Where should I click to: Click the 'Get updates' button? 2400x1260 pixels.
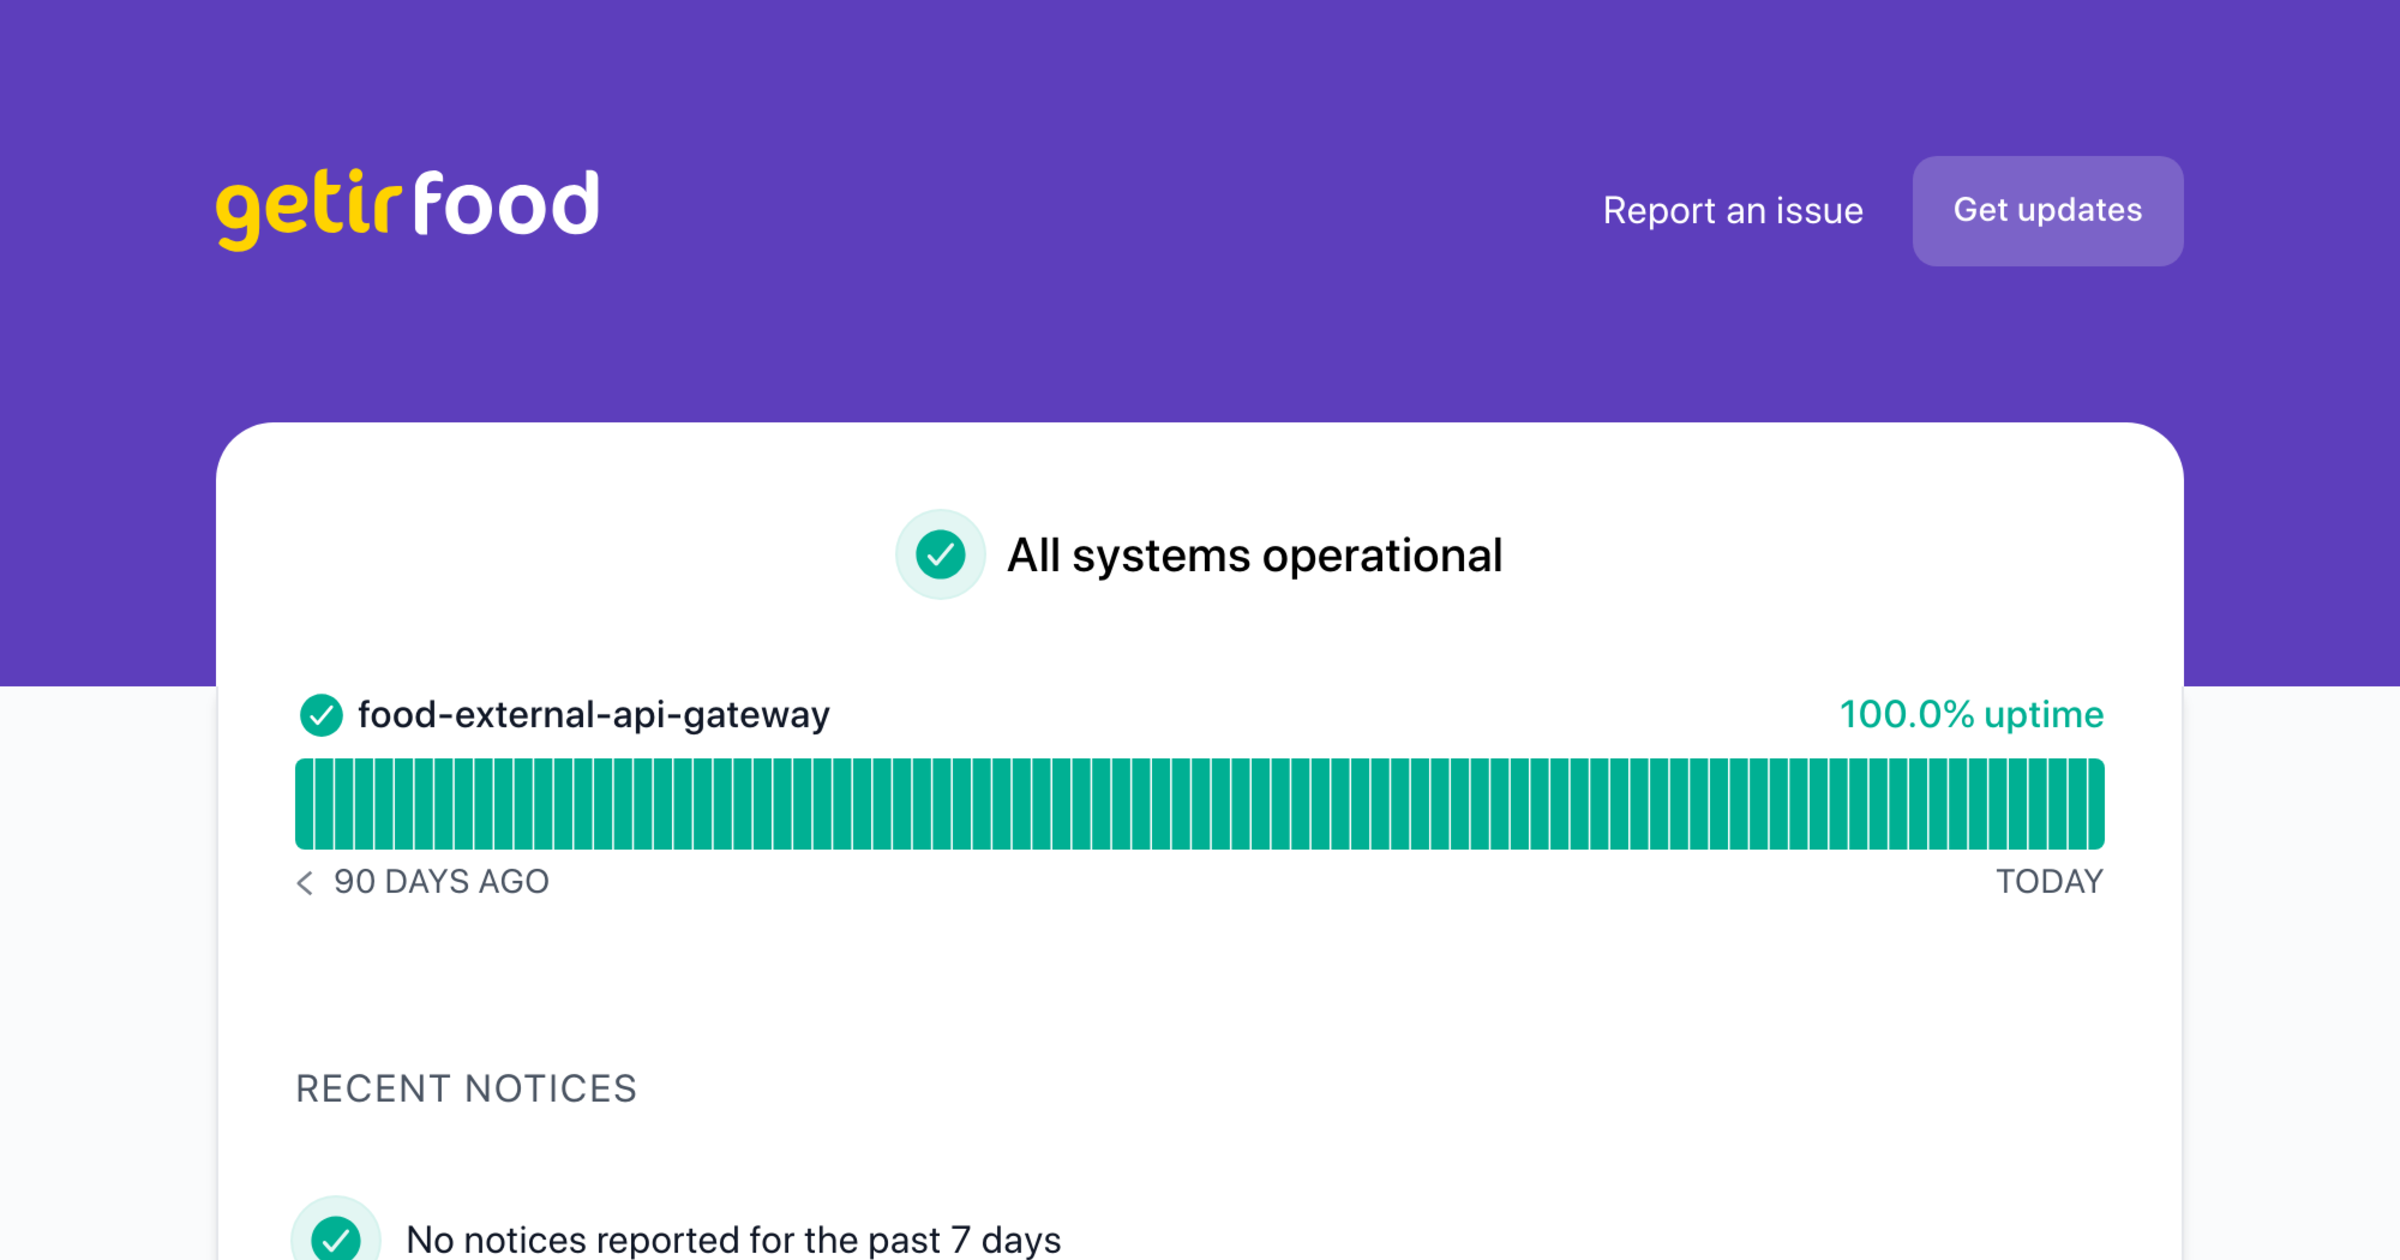click(x=2047, y=210)
